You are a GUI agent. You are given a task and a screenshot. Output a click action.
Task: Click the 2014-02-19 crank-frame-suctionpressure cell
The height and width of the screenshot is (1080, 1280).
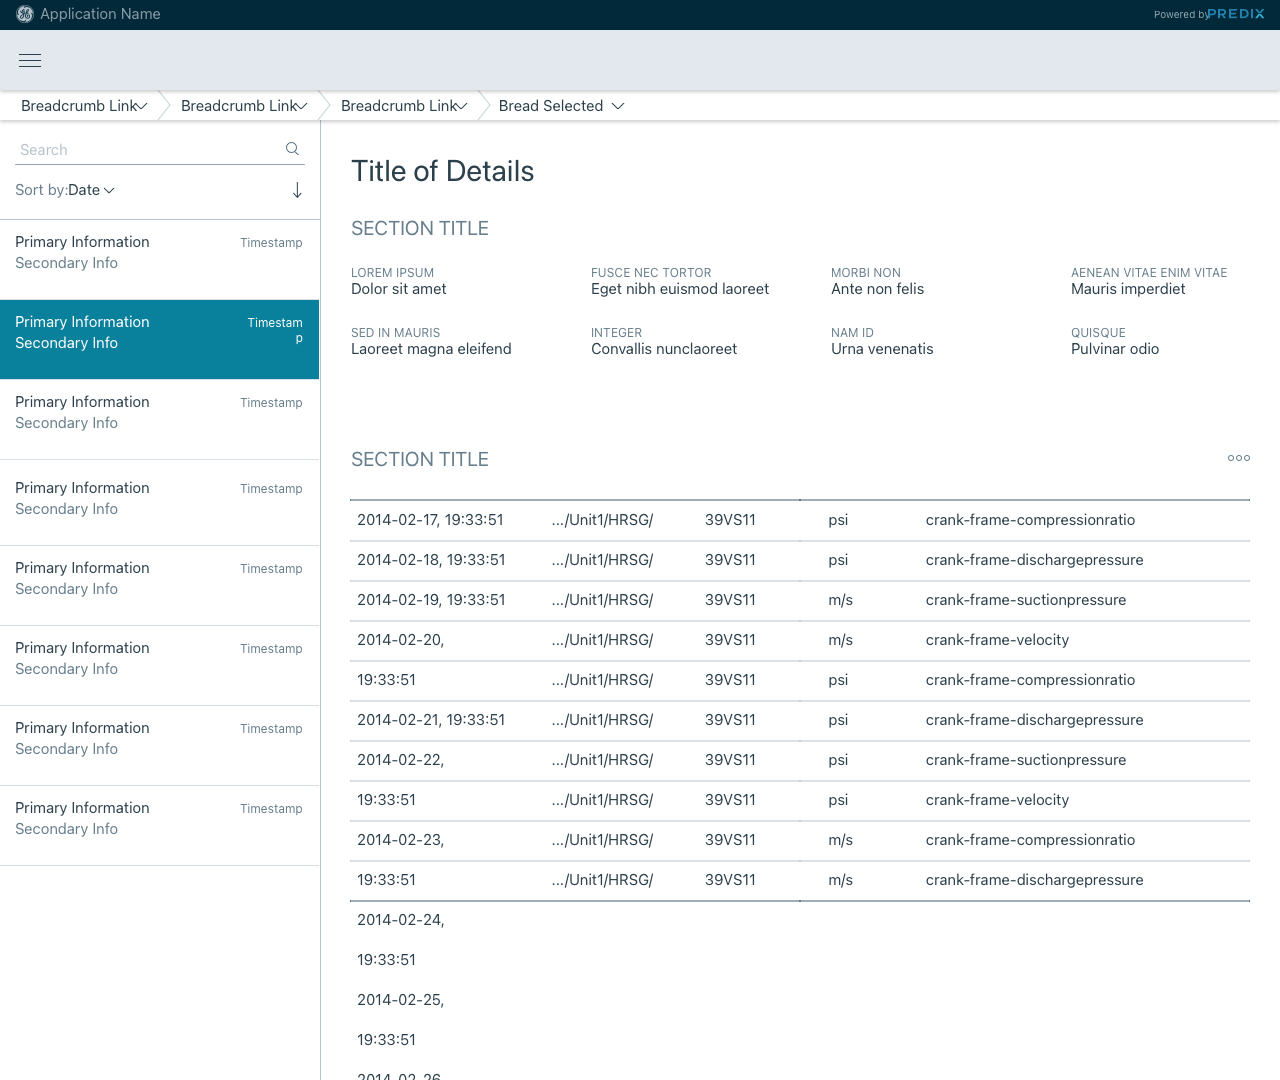(1025, 600)
